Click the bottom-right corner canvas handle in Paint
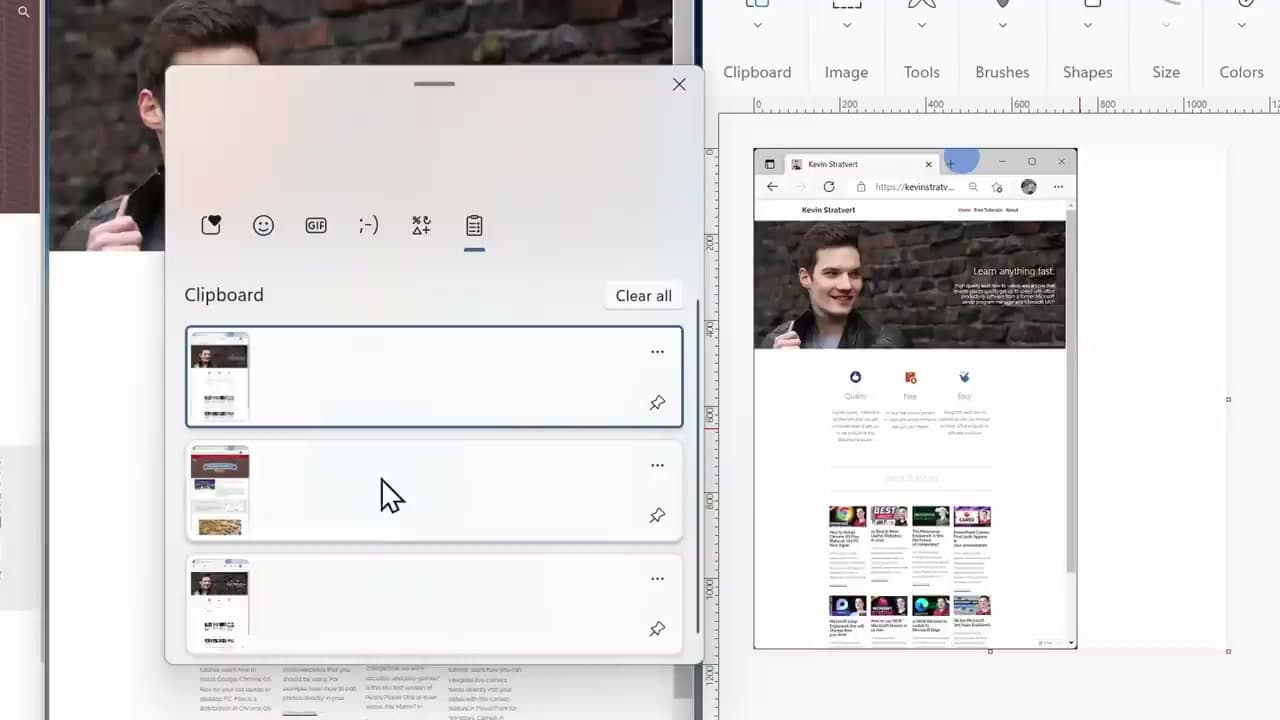Screen dimensions: 1280x720 1228,651
